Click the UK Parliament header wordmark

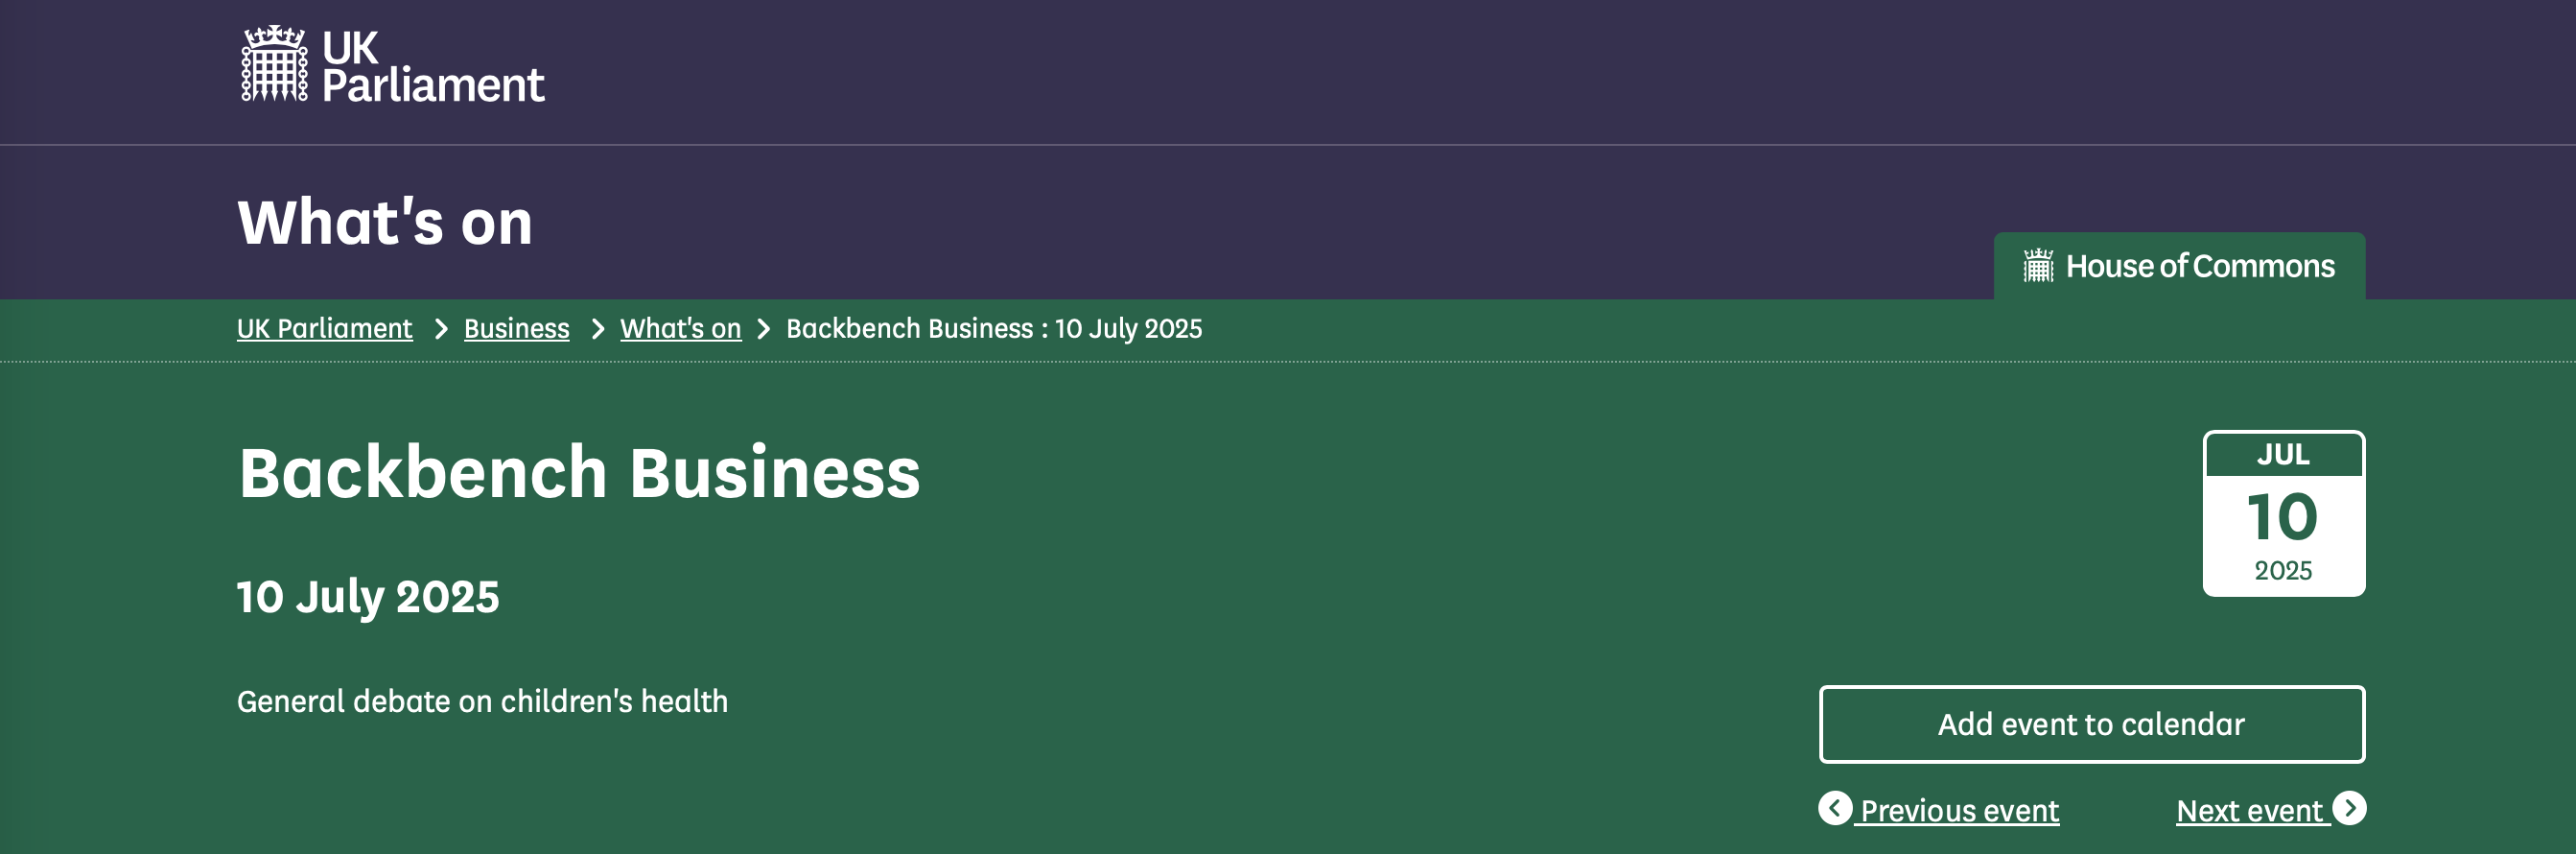pyautogui.click(x=433, y=66)
